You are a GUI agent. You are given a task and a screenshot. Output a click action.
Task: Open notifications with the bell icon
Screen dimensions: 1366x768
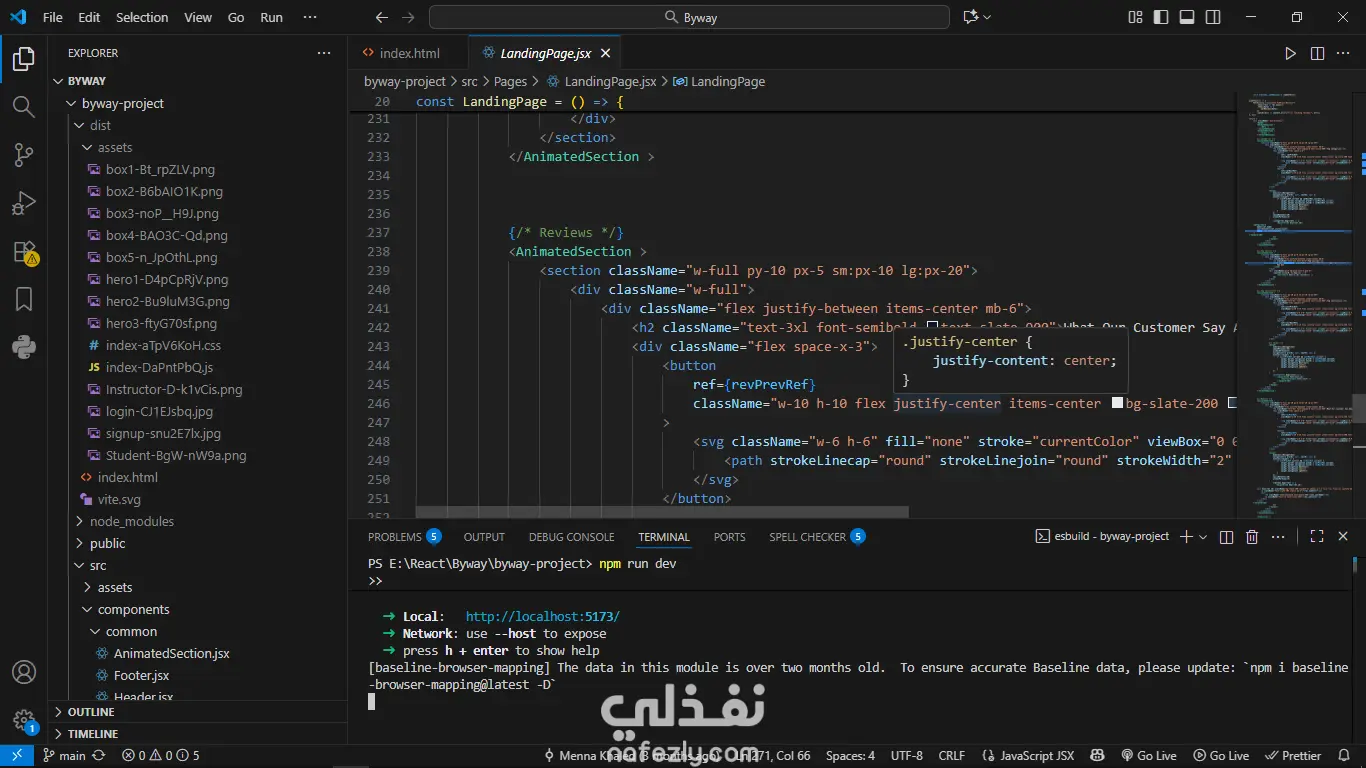(x=1345, y=756)
